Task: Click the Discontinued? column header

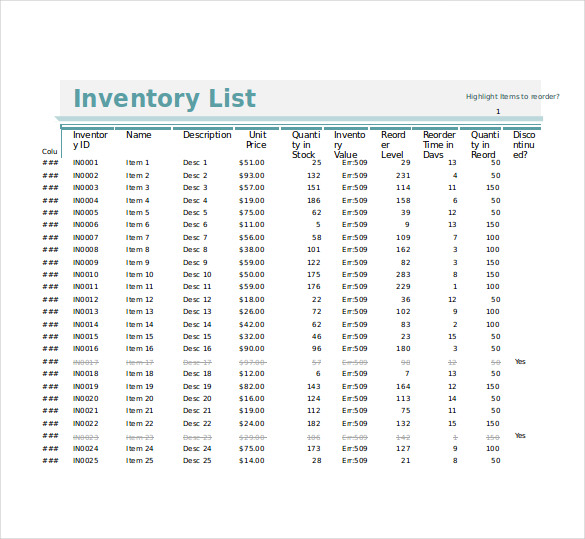Action: (x=524, y=145)
